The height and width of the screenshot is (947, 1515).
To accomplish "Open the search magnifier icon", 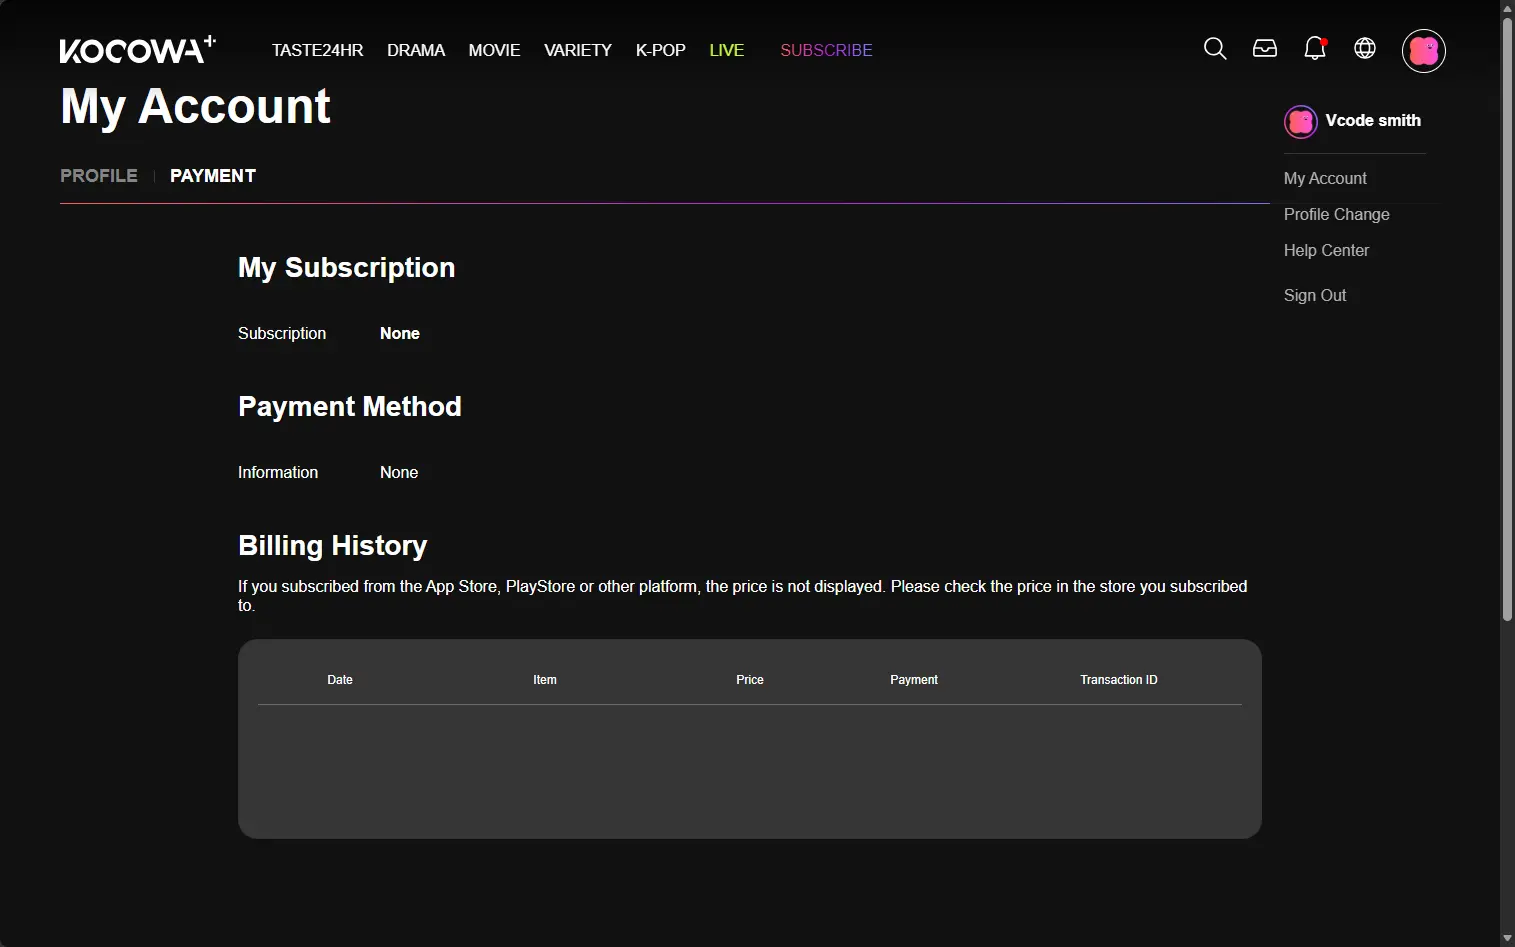I will (1215, 48).
